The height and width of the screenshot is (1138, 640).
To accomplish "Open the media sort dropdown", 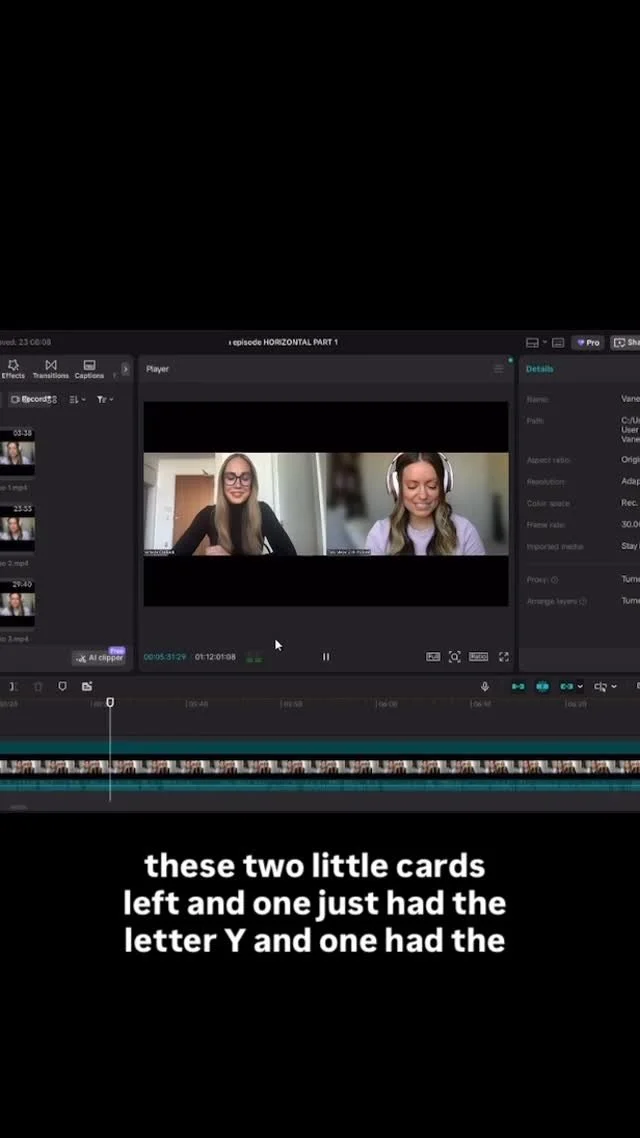I will [x=77, y=399].
